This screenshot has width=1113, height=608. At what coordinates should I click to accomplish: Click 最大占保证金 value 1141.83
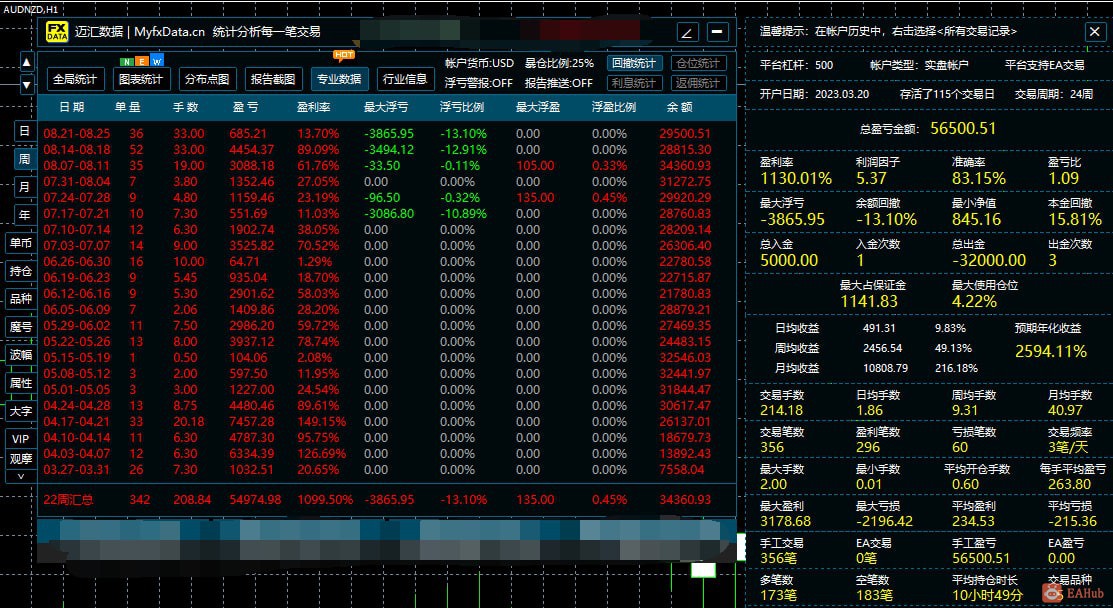click(x=869, y=302)
